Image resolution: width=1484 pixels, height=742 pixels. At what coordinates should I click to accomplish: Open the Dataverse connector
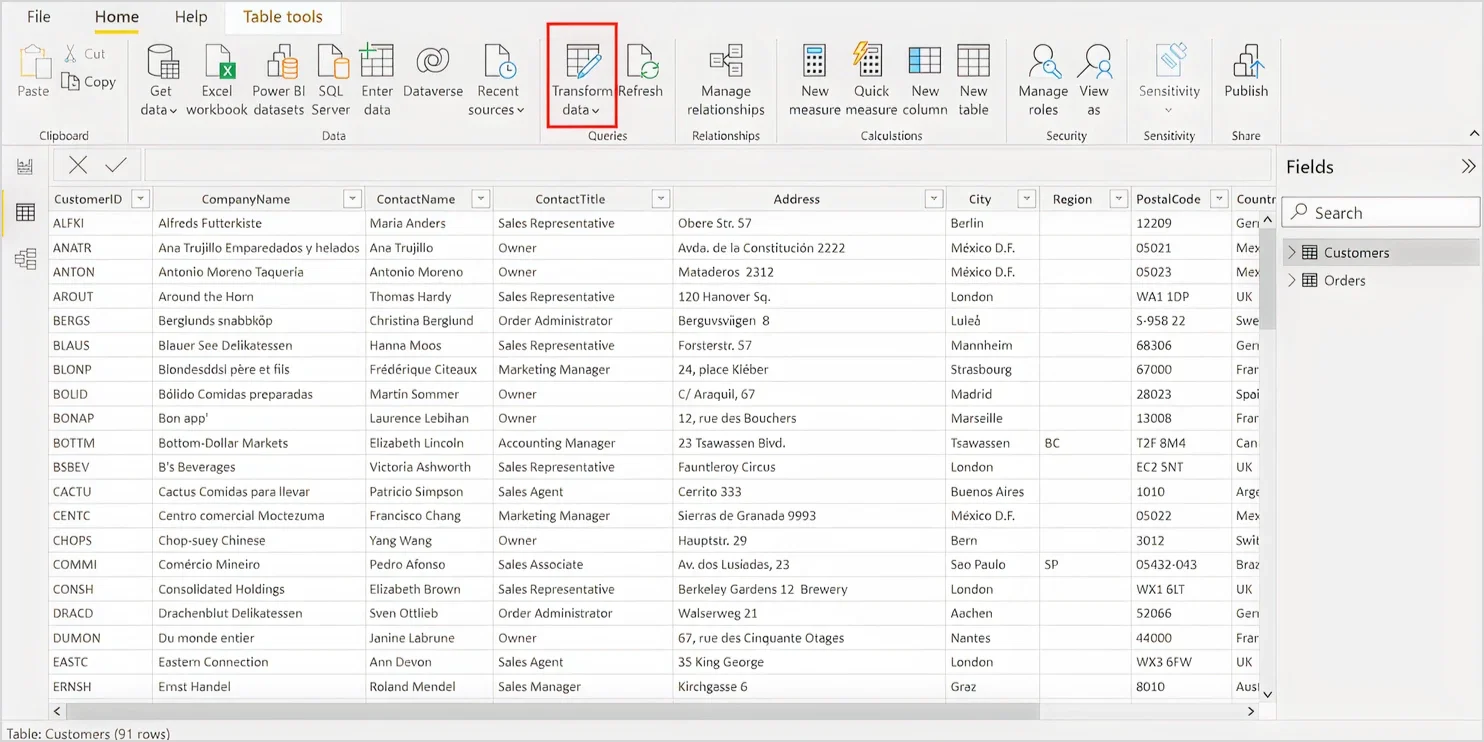pos(433,71)
